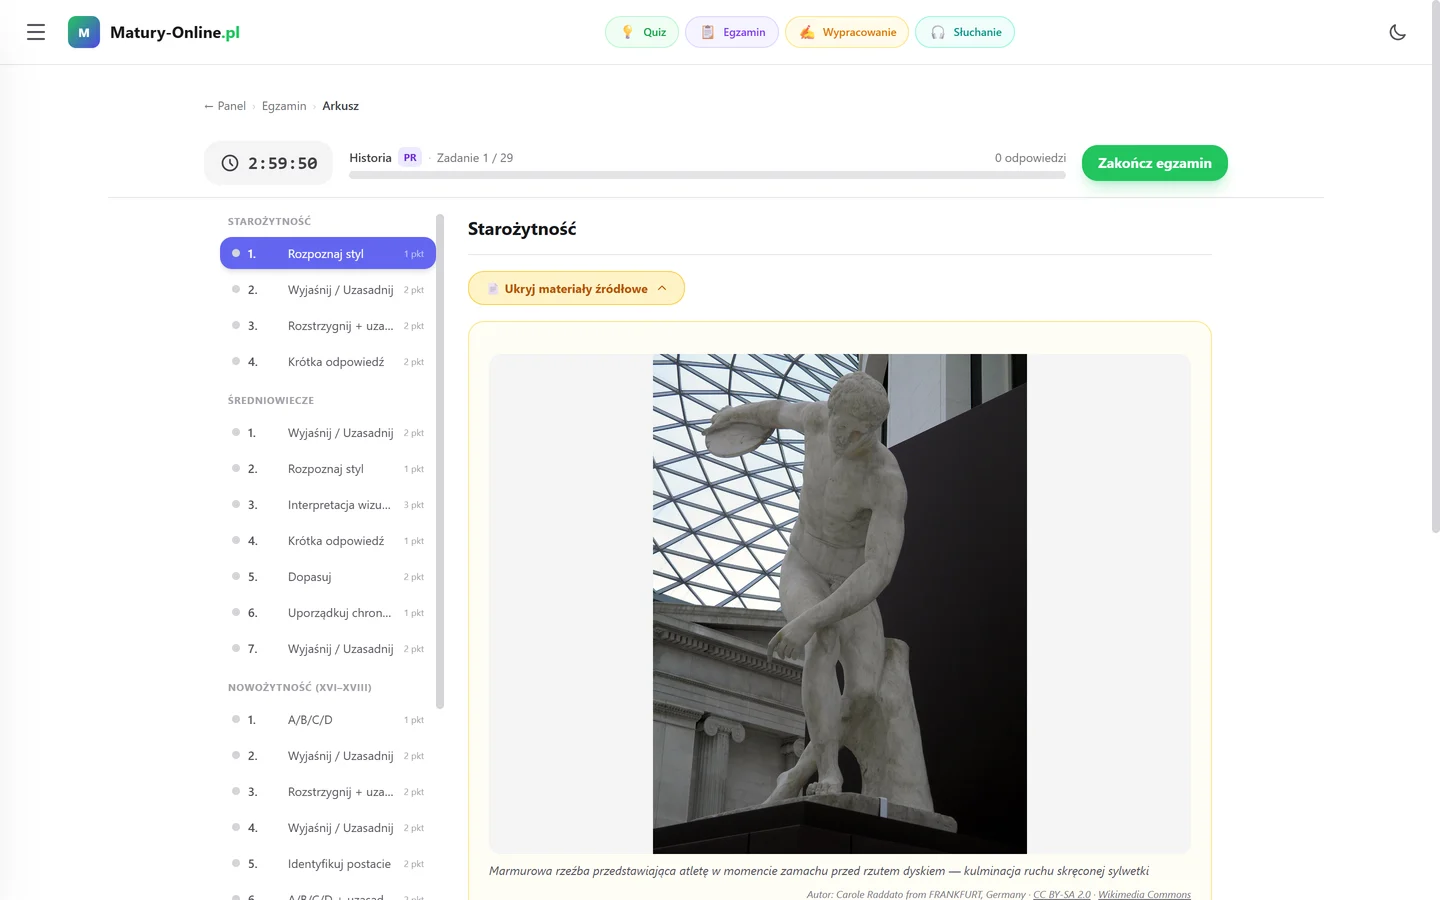Toggle dark mode with the moon icon

pos(1398,32)
